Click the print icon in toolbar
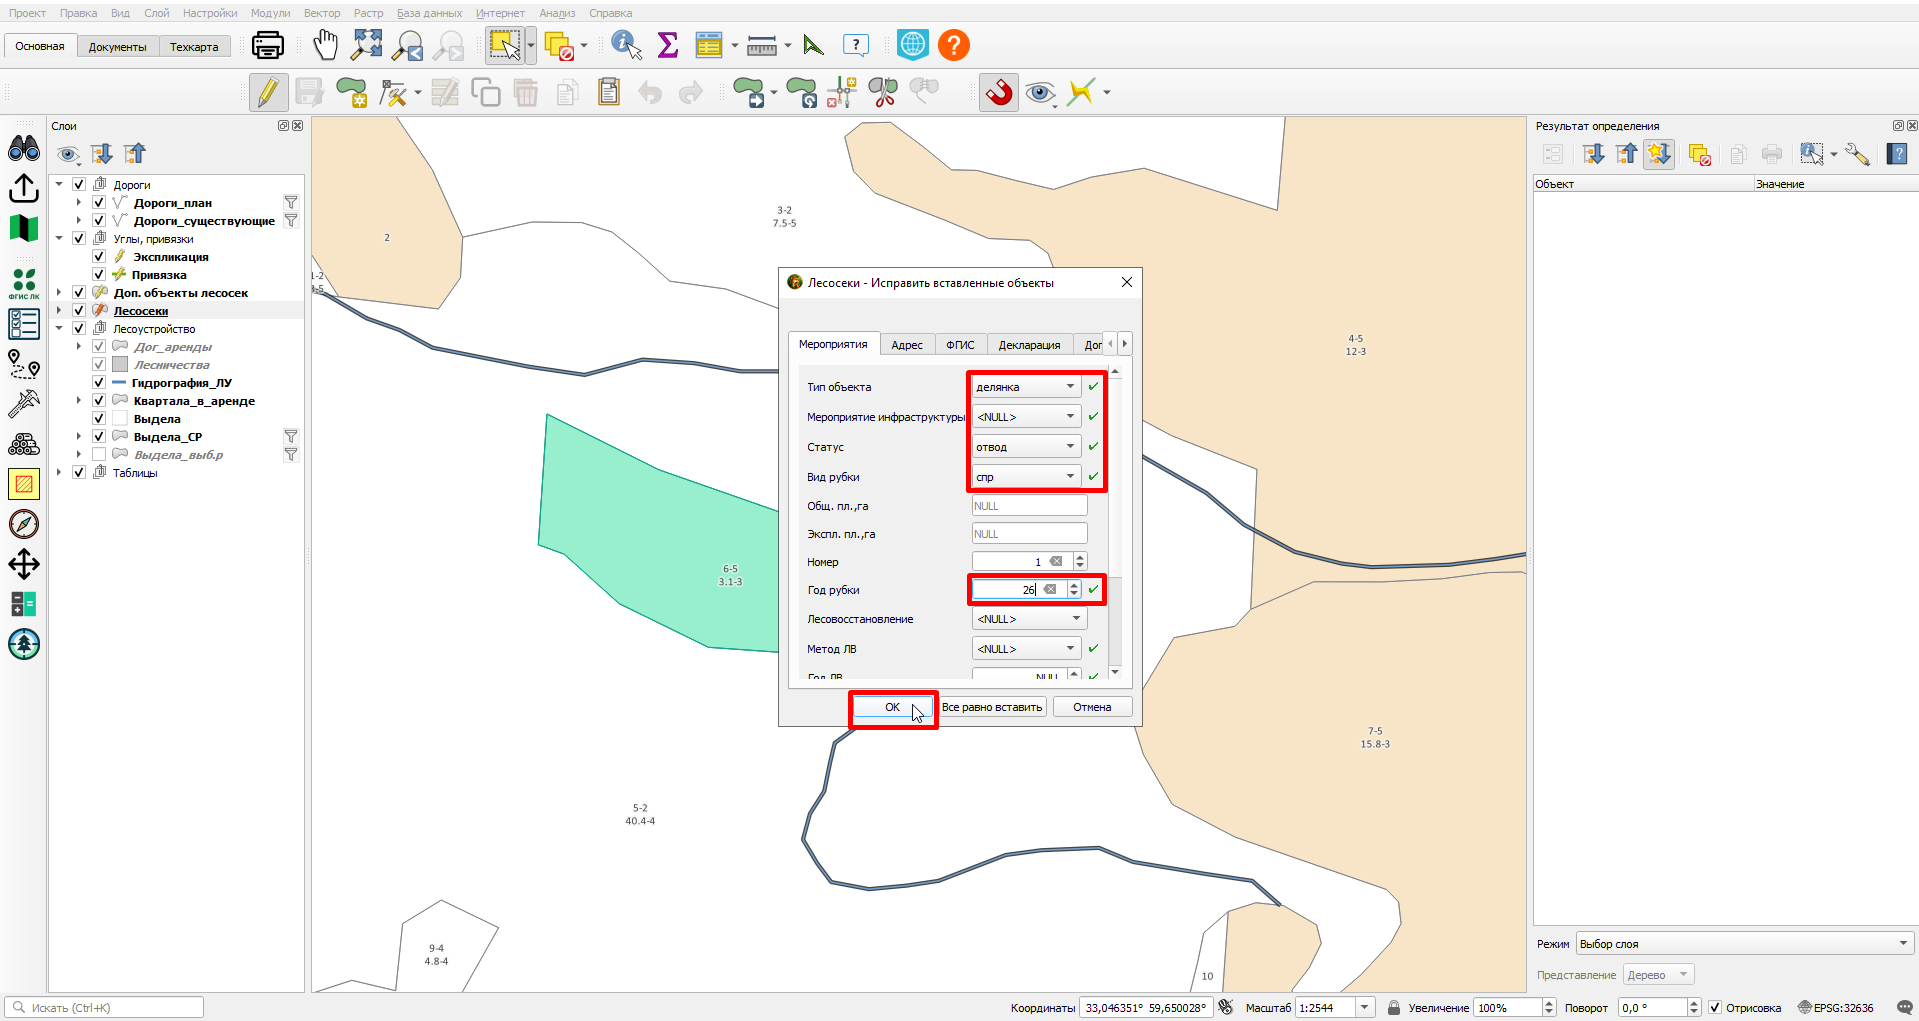This screenshot has height=1021, width=1919. point(267,45)
